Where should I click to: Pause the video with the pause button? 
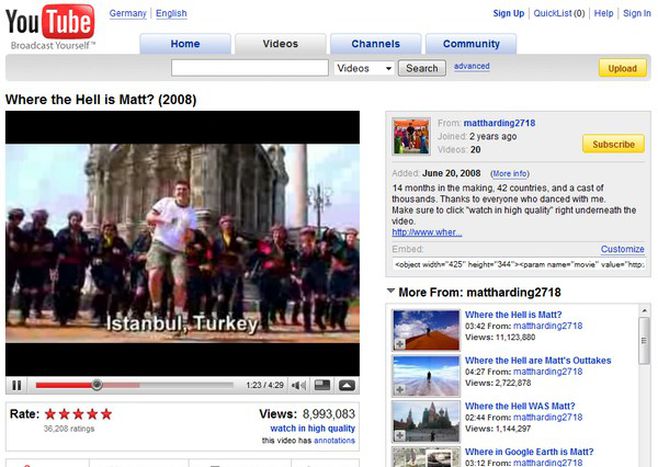17,385
